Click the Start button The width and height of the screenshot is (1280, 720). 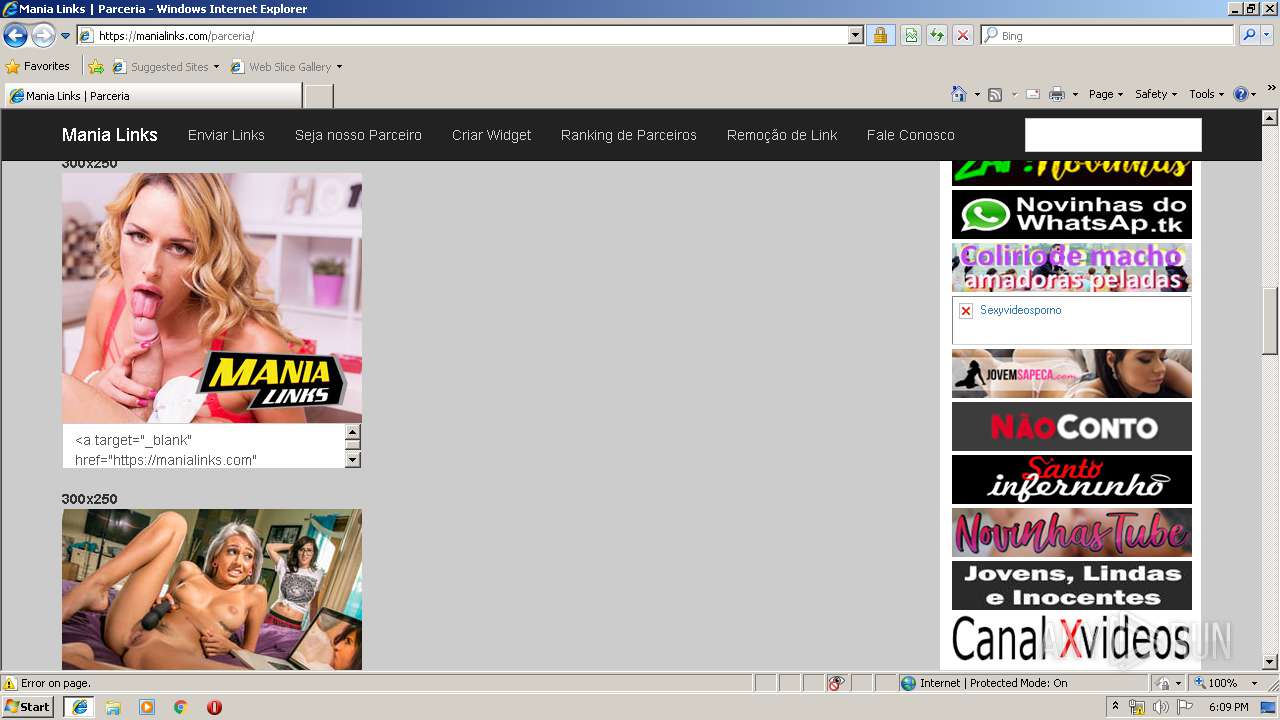[28, 707]
